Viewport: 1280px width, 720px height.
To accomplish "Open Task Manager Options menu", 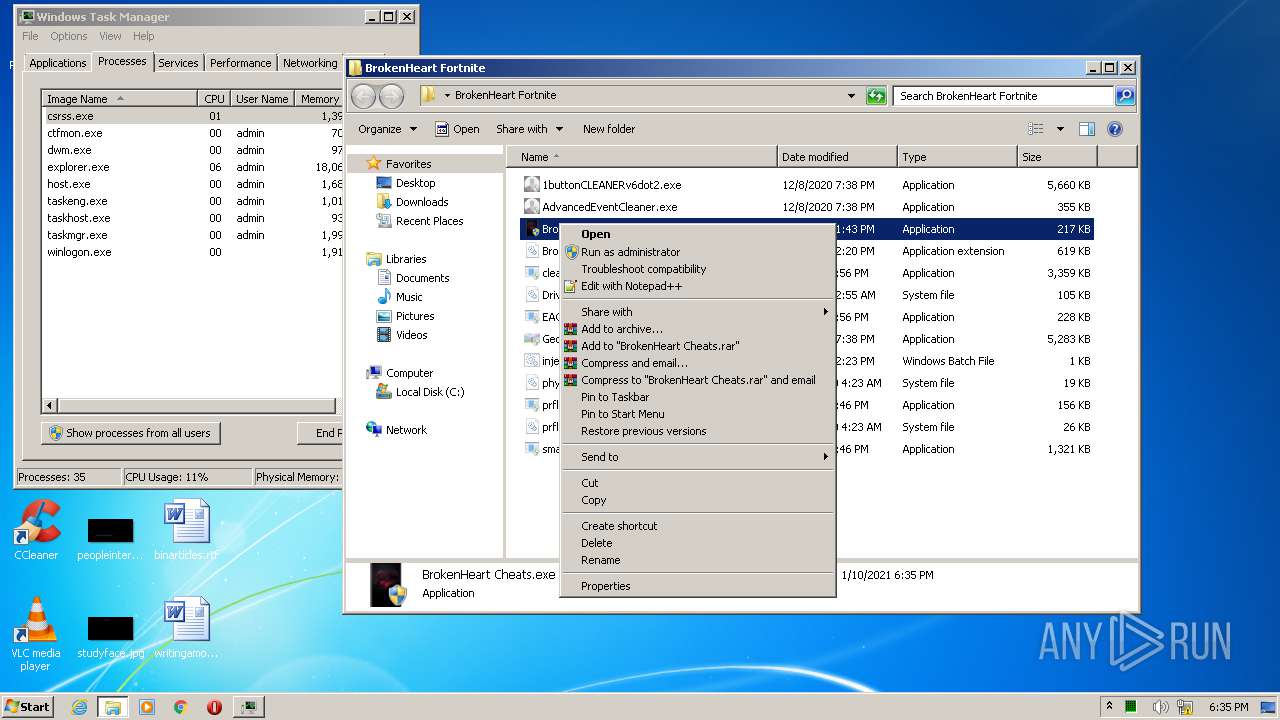I will pyautogui.click(x=69, y=36).
